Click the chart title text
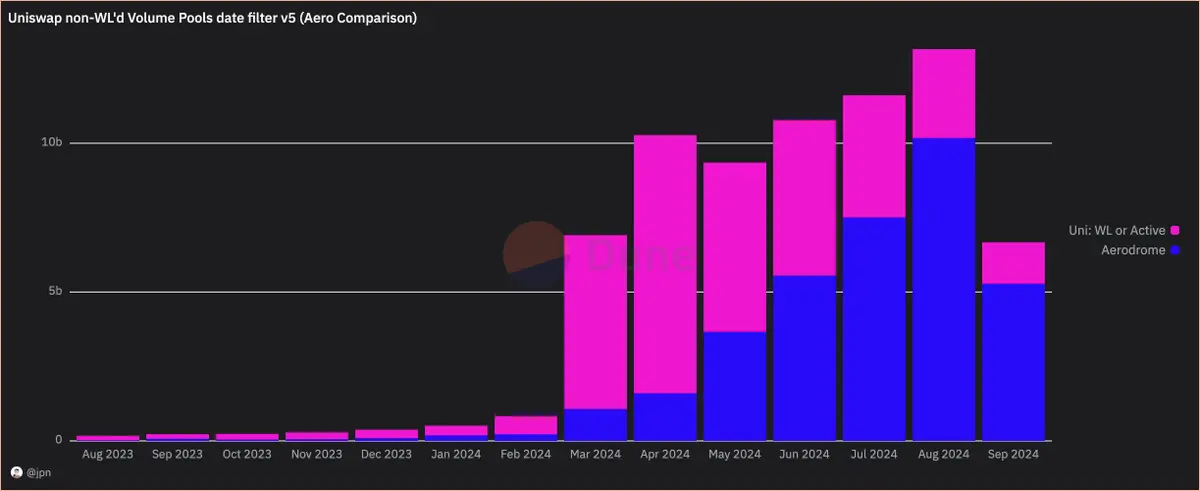The image size is (1200, 491). [213, 19]
